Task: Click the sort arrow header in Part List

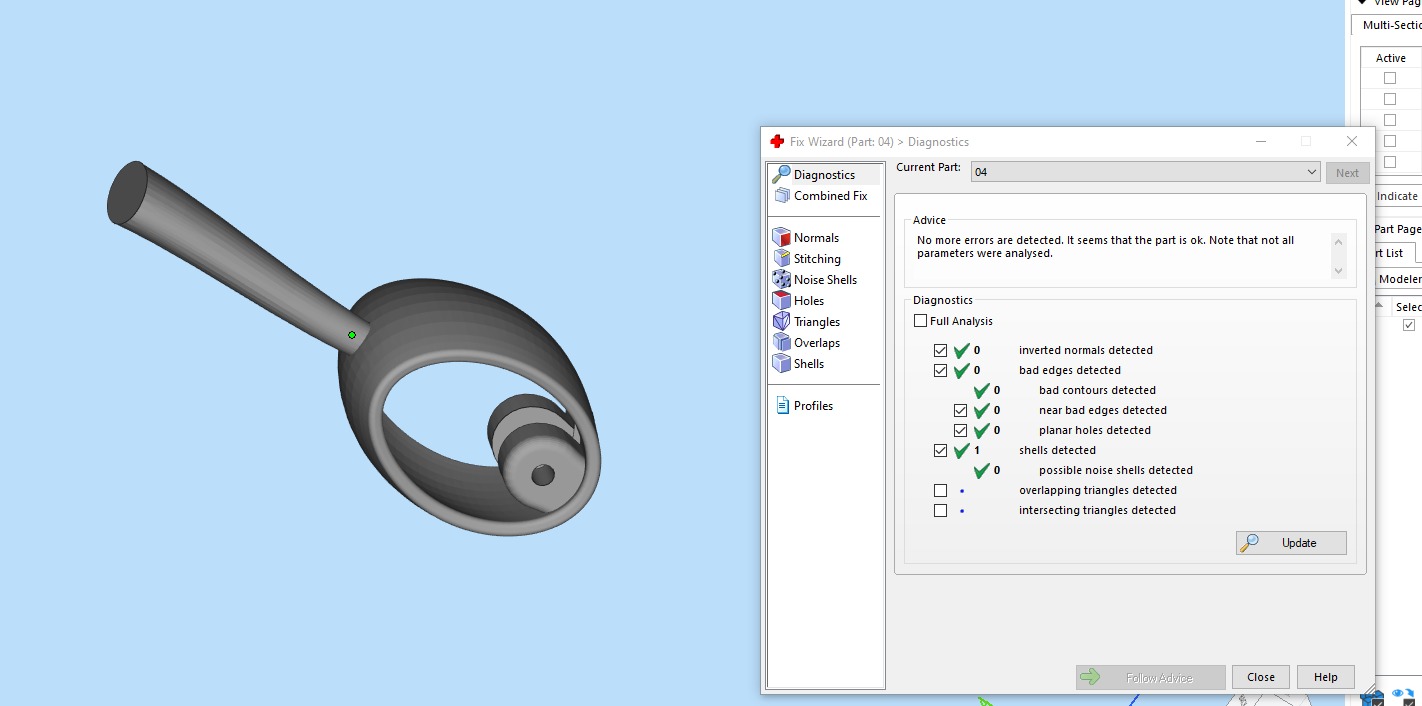Action: point(1380,306)
